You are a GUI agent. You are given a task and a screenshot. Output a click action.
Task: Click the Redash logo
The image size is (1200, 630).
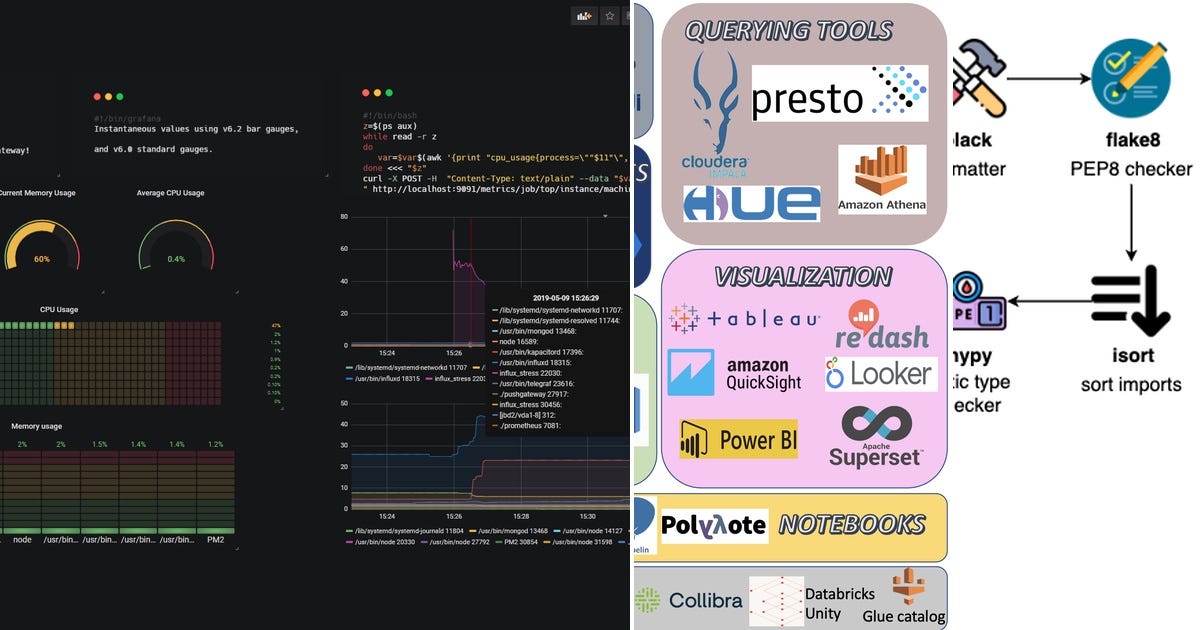coord(882,323)
